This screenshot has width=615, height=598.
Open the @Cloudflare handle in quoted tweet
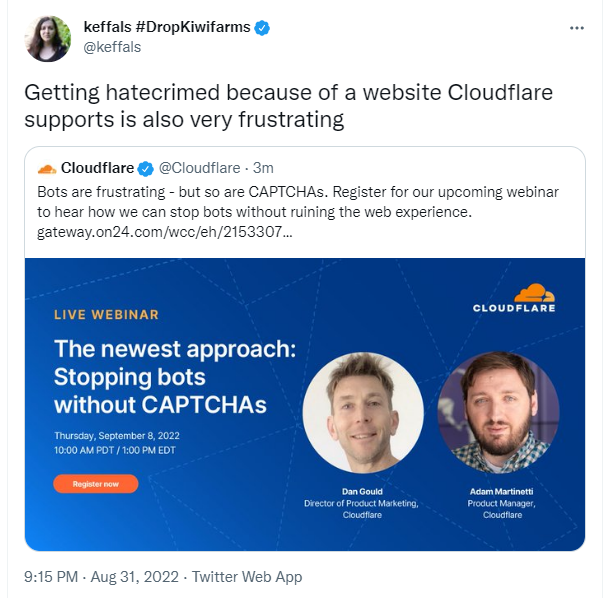pos(200,168)
